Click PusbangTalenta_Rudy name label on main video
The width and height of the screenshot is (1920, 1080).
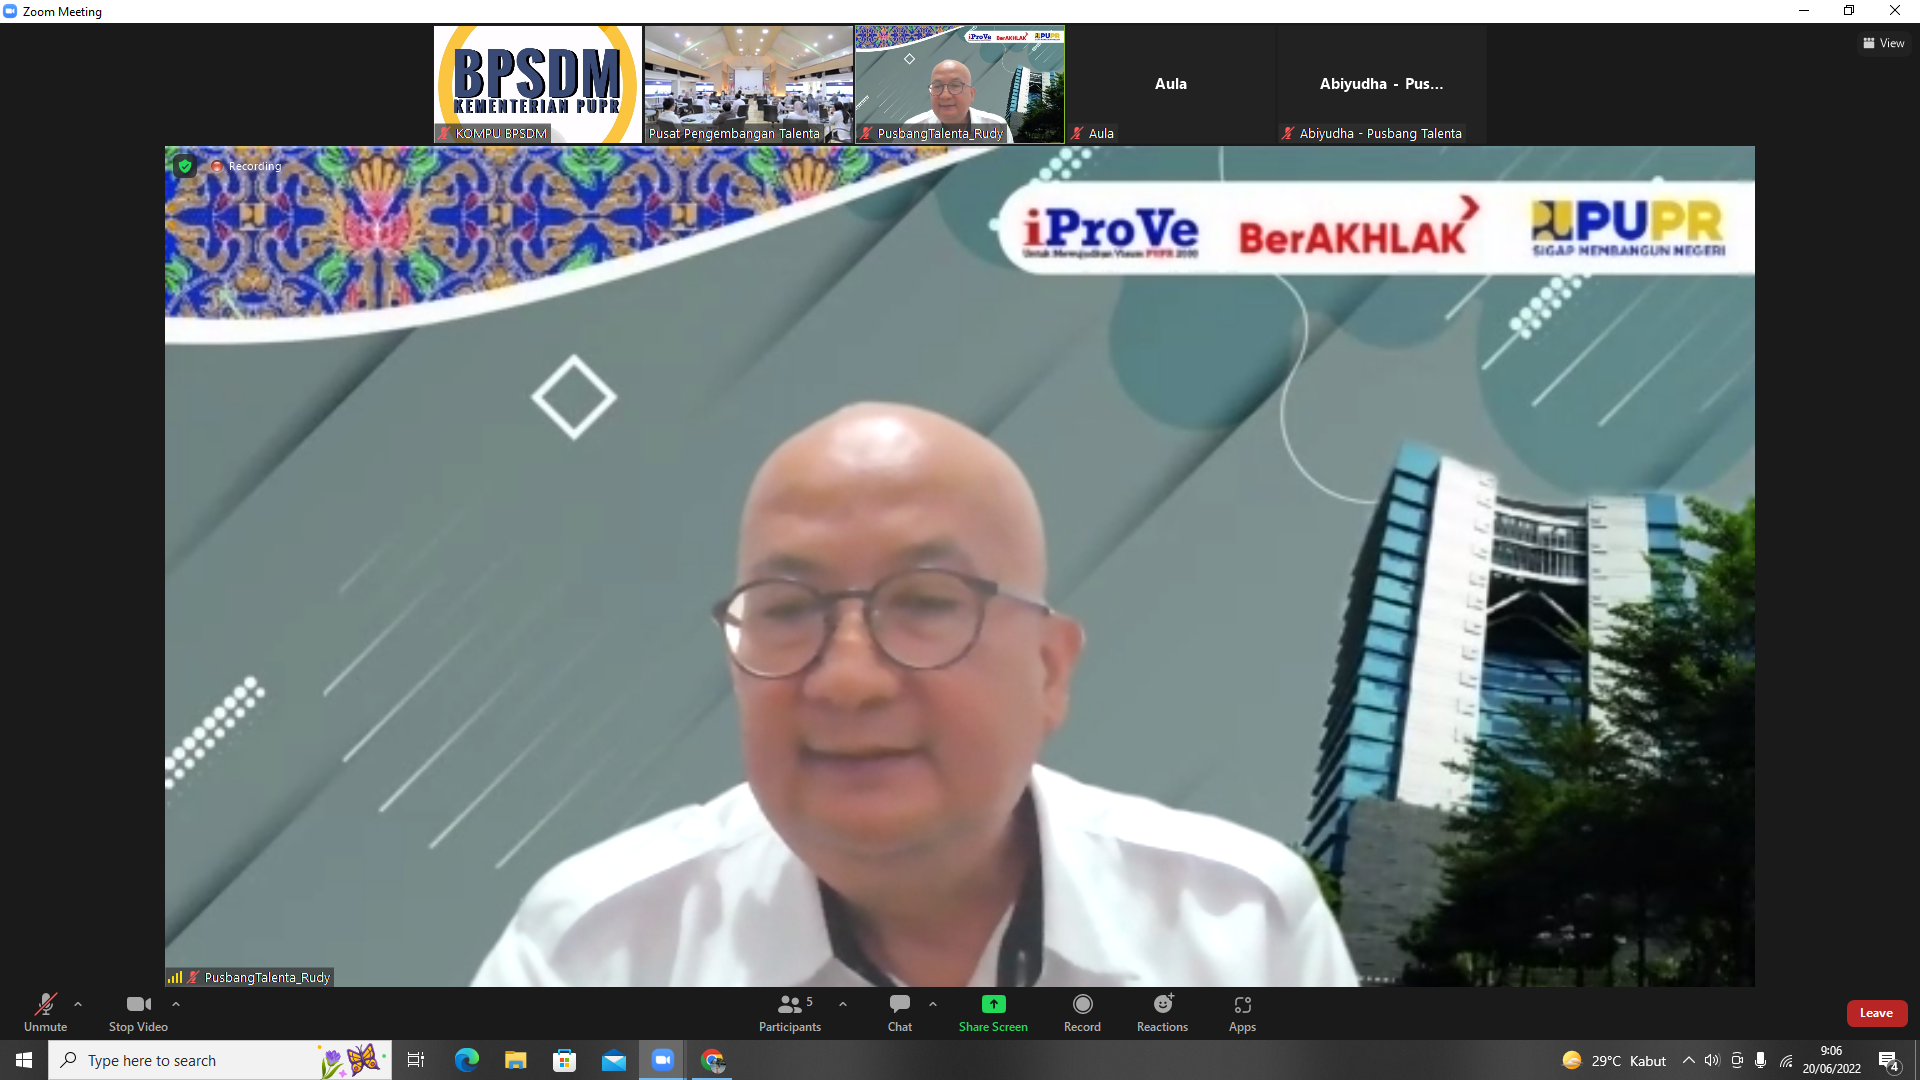(267, 977)
